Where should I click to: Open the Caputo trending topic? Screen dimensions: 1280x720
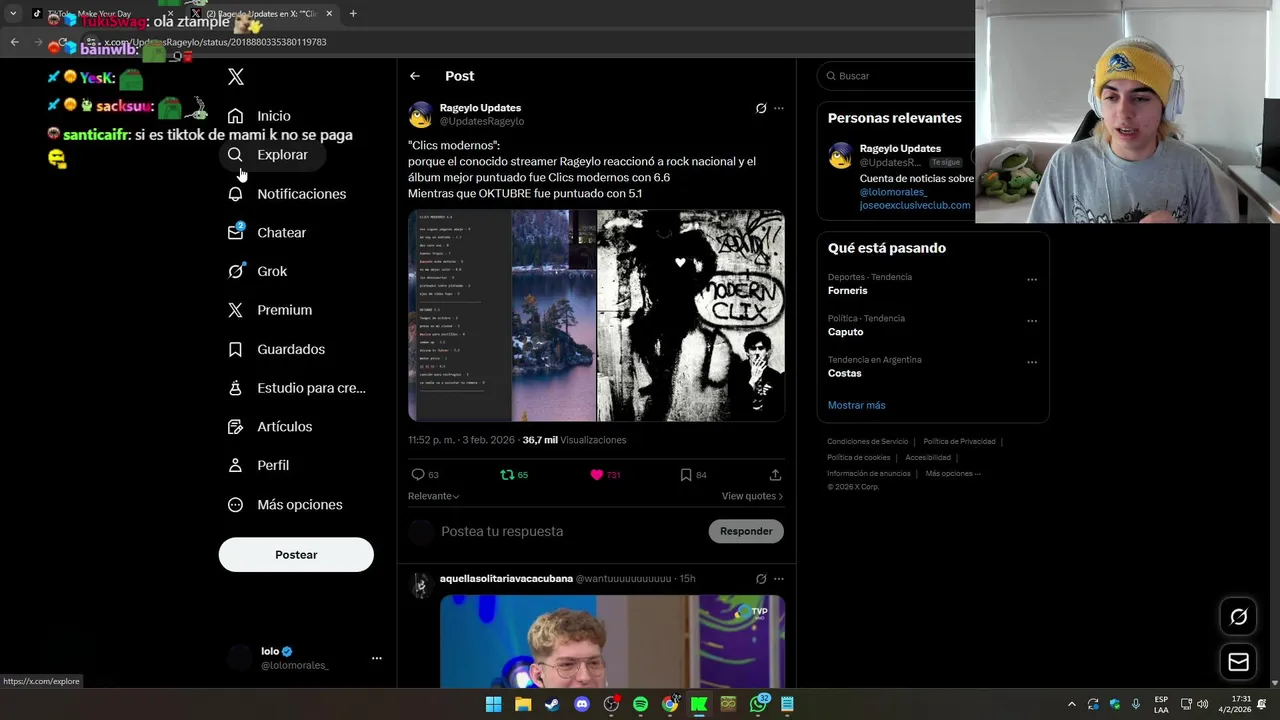coord(846,332)
